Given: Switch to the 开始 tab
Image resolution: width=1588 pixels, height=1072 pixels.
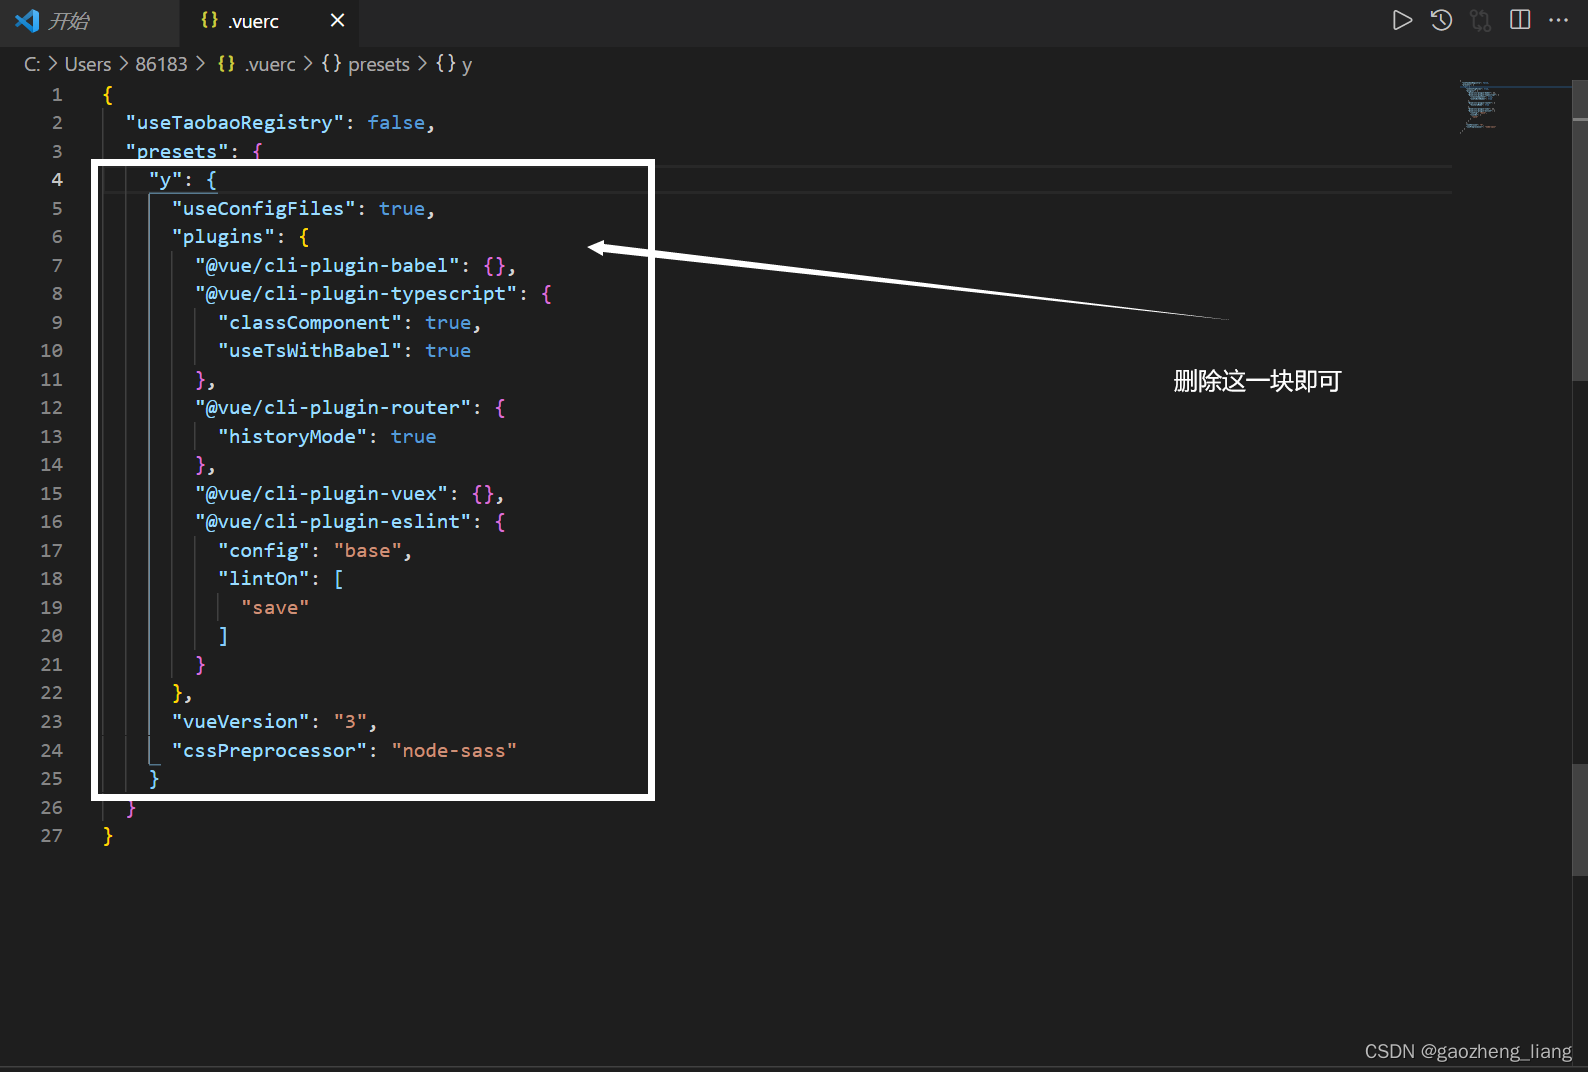Looking at the screenshot, I should coord(89,21).
